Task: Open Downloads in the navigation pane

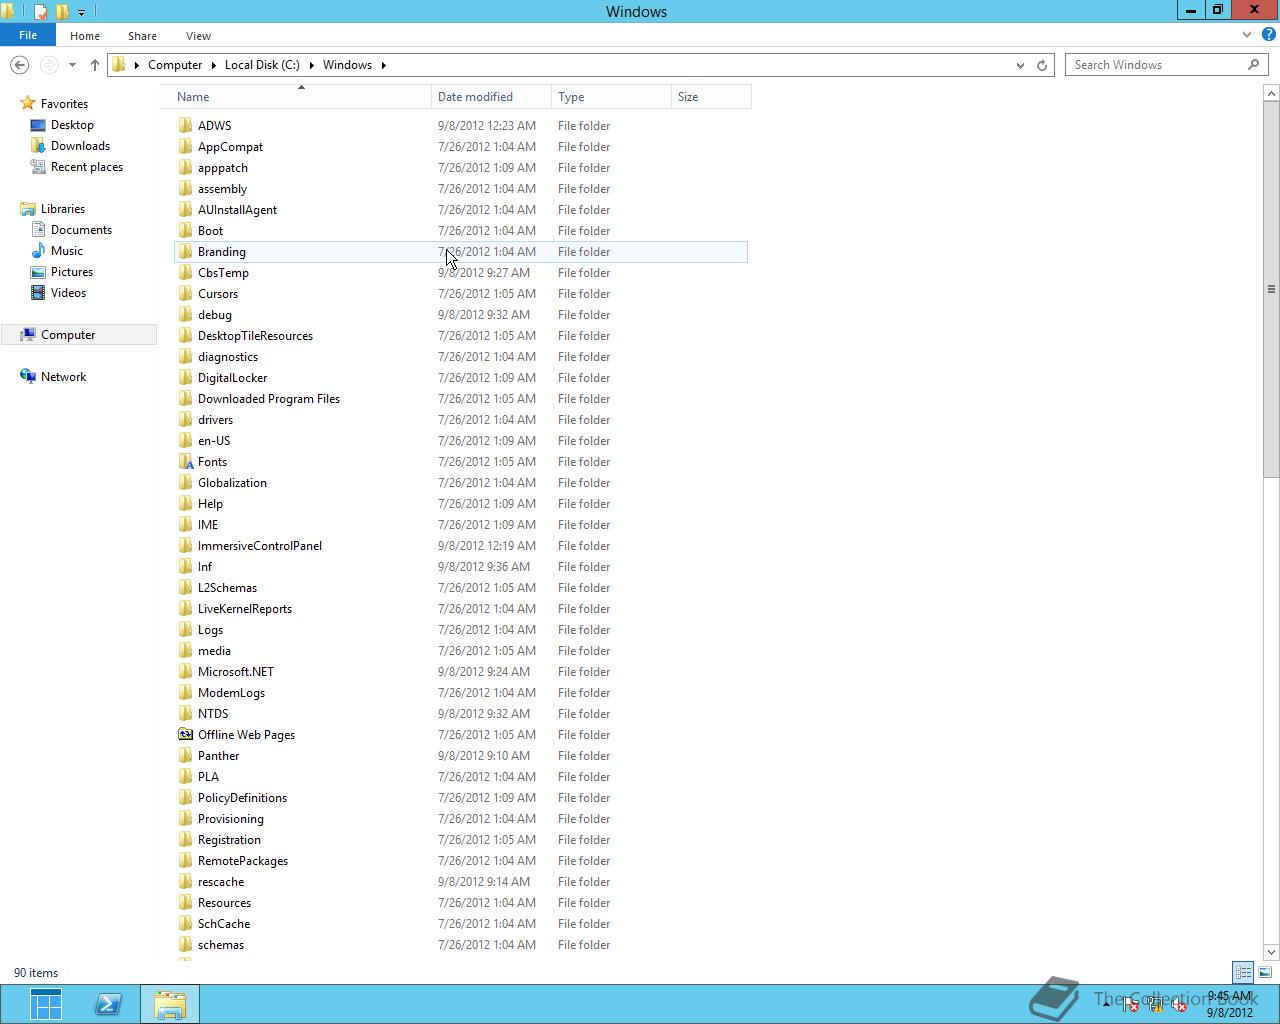Action: click(x=80, y=146)
